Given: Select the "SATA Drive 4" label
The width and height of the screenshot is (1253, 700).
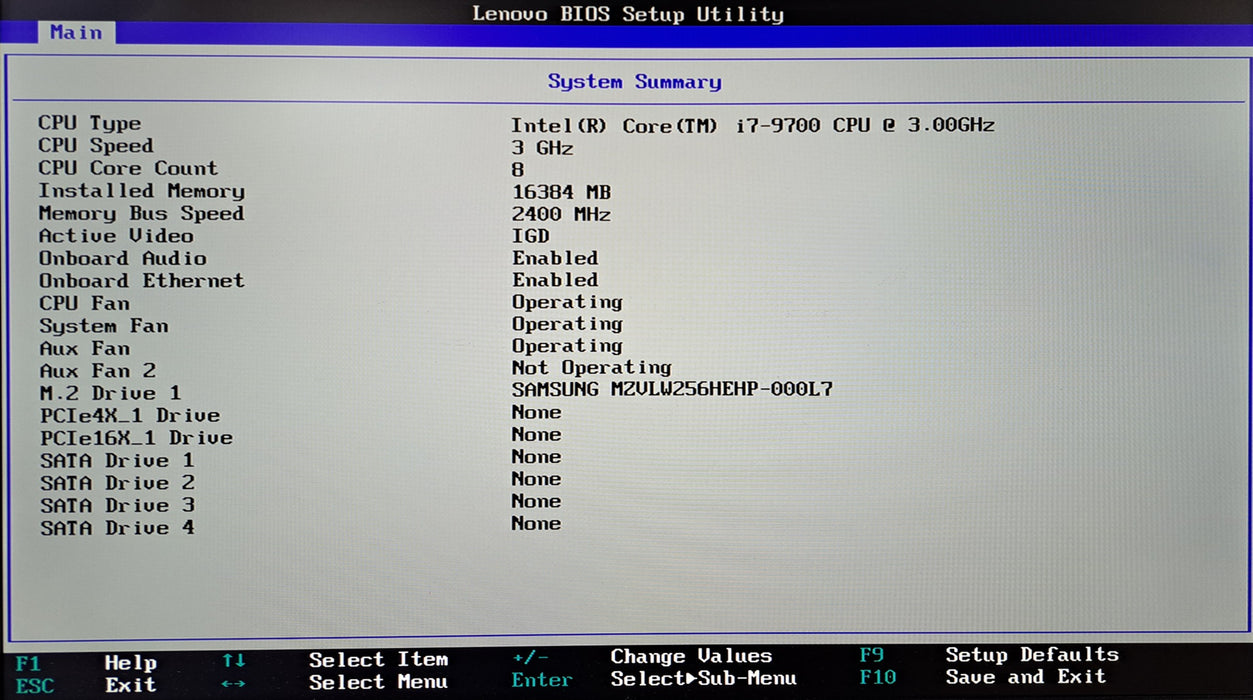Looking at the screenshot, I should pyautogui.click(x=117, y=528).
